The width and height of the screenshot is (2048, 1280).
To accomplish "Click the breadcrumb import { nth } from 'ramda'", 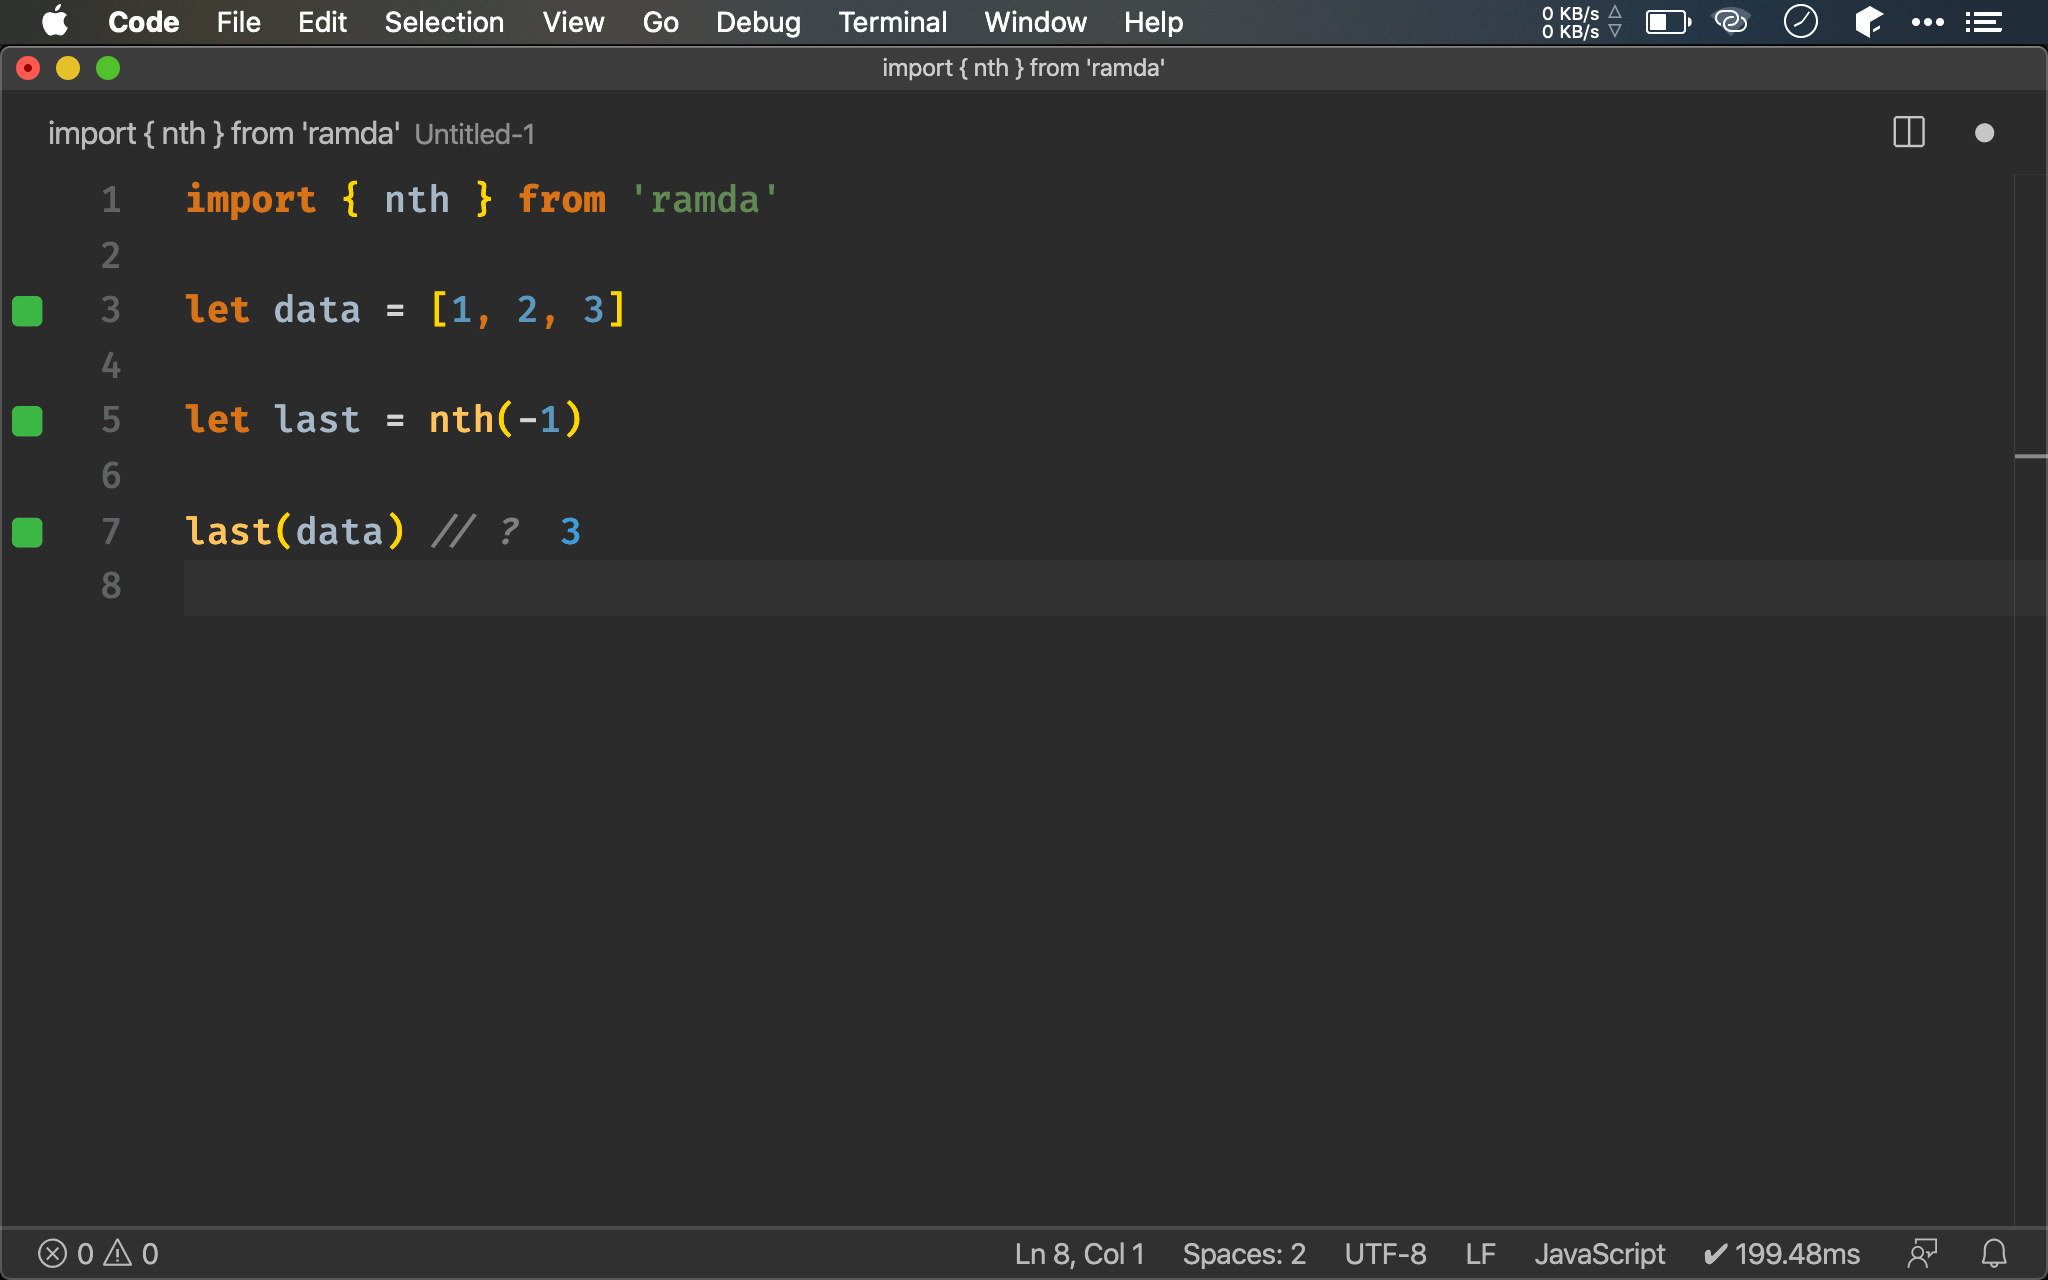I will click(224, 133).
